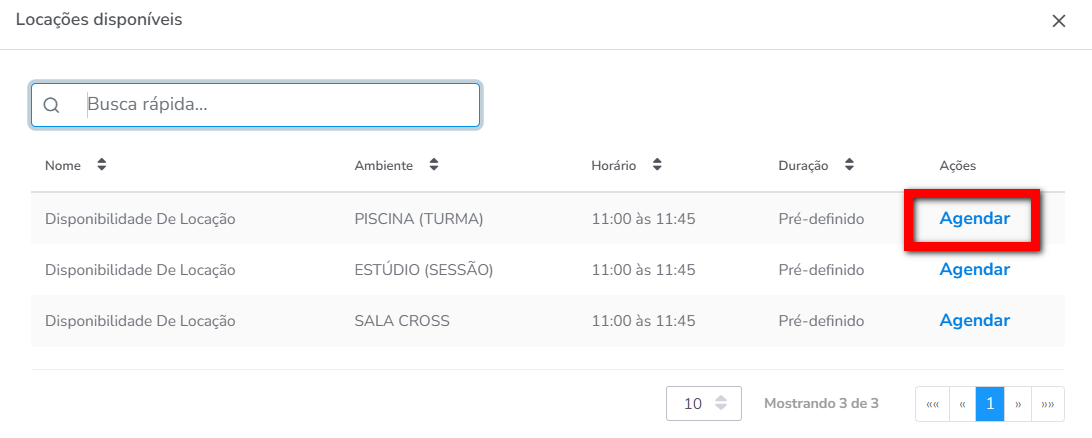Go to first page of results
1092x438 pixels.
click(x=932, y=404)
